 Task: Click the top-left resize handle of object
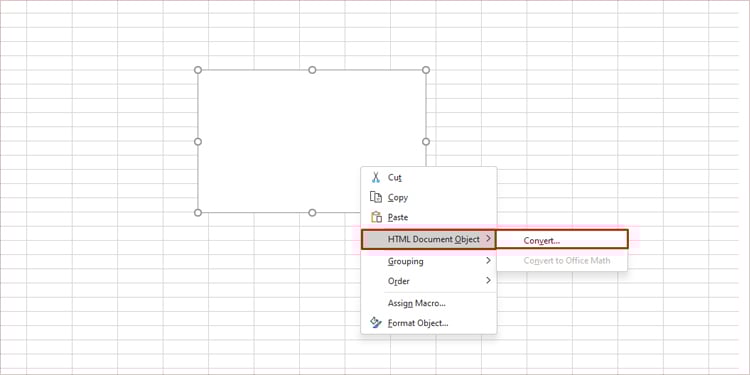click(x=198, y=70)
